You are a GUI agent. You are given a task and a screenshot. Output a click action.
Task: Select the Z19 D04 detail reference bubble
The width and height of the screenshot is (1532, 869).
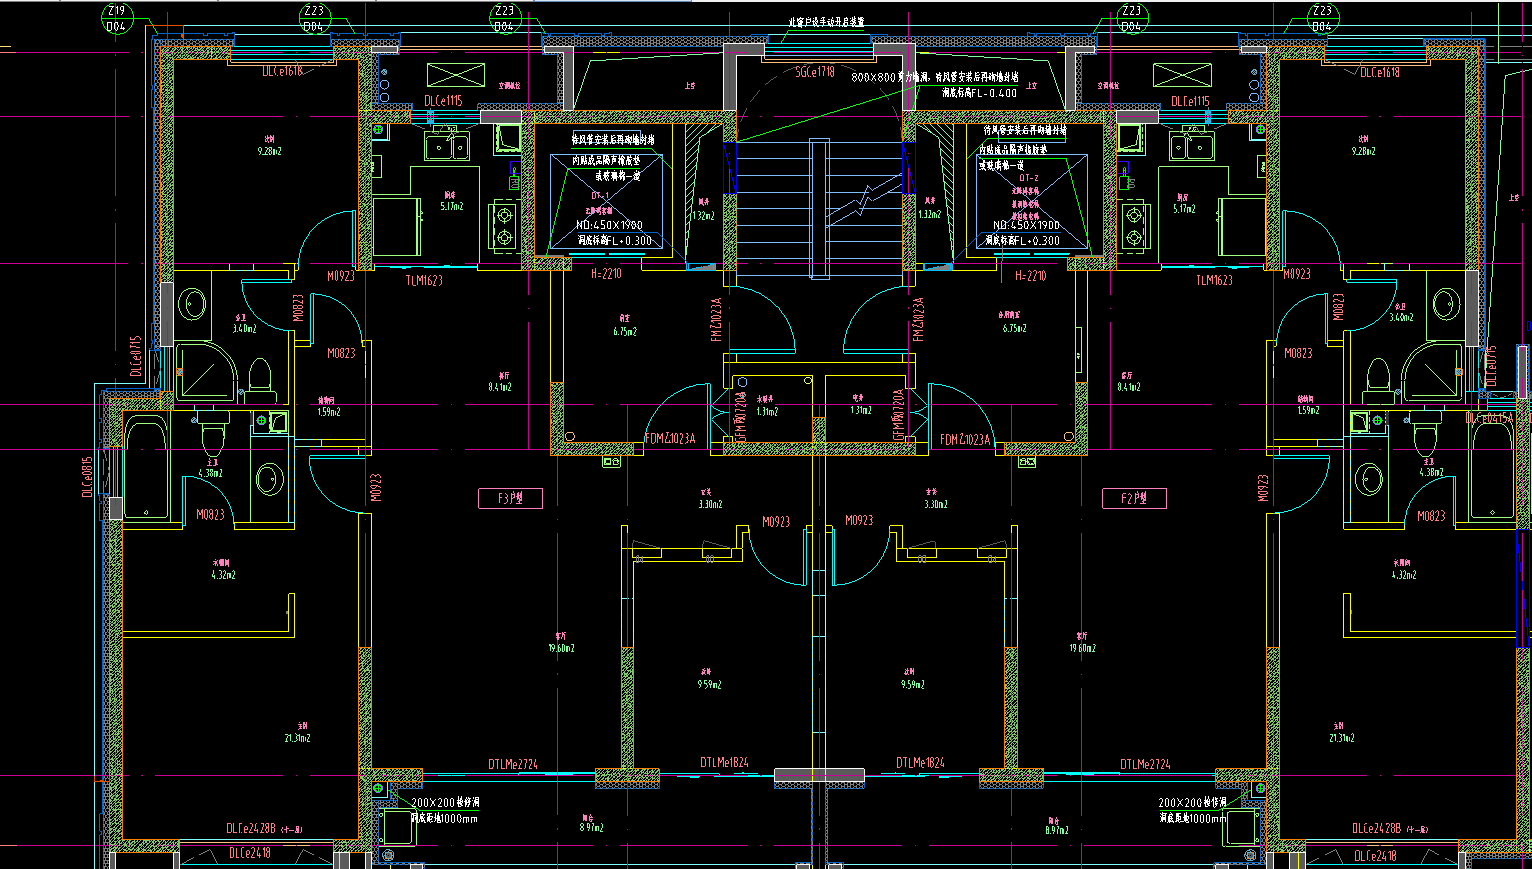point(117,18)
